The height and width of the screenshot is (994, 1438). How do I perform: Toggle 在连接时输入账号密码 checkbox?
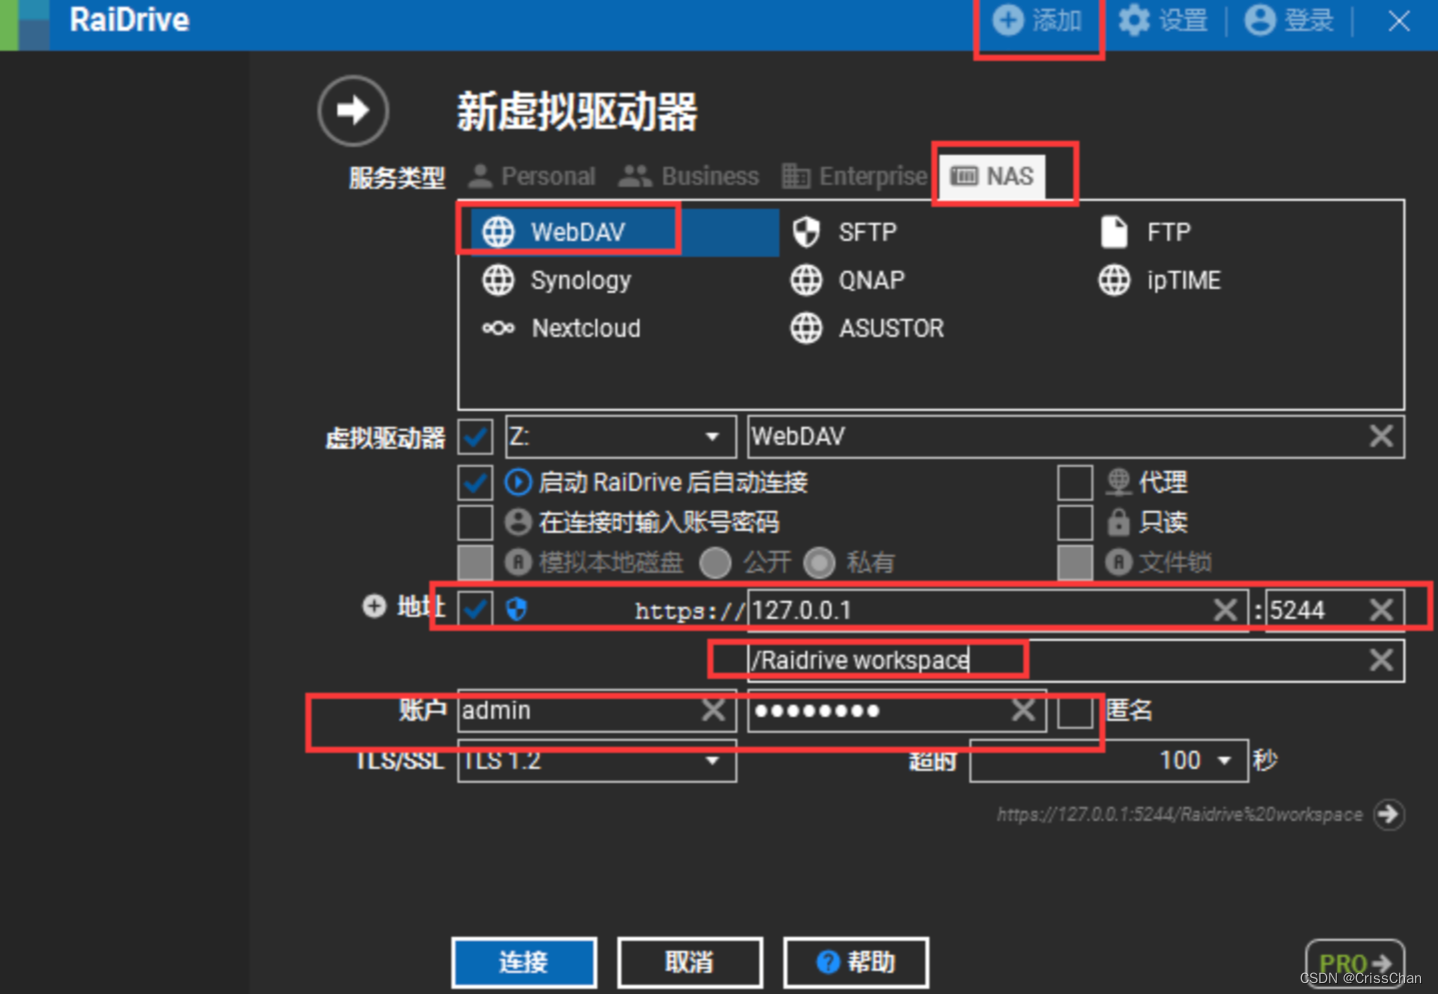coord(475,522)
